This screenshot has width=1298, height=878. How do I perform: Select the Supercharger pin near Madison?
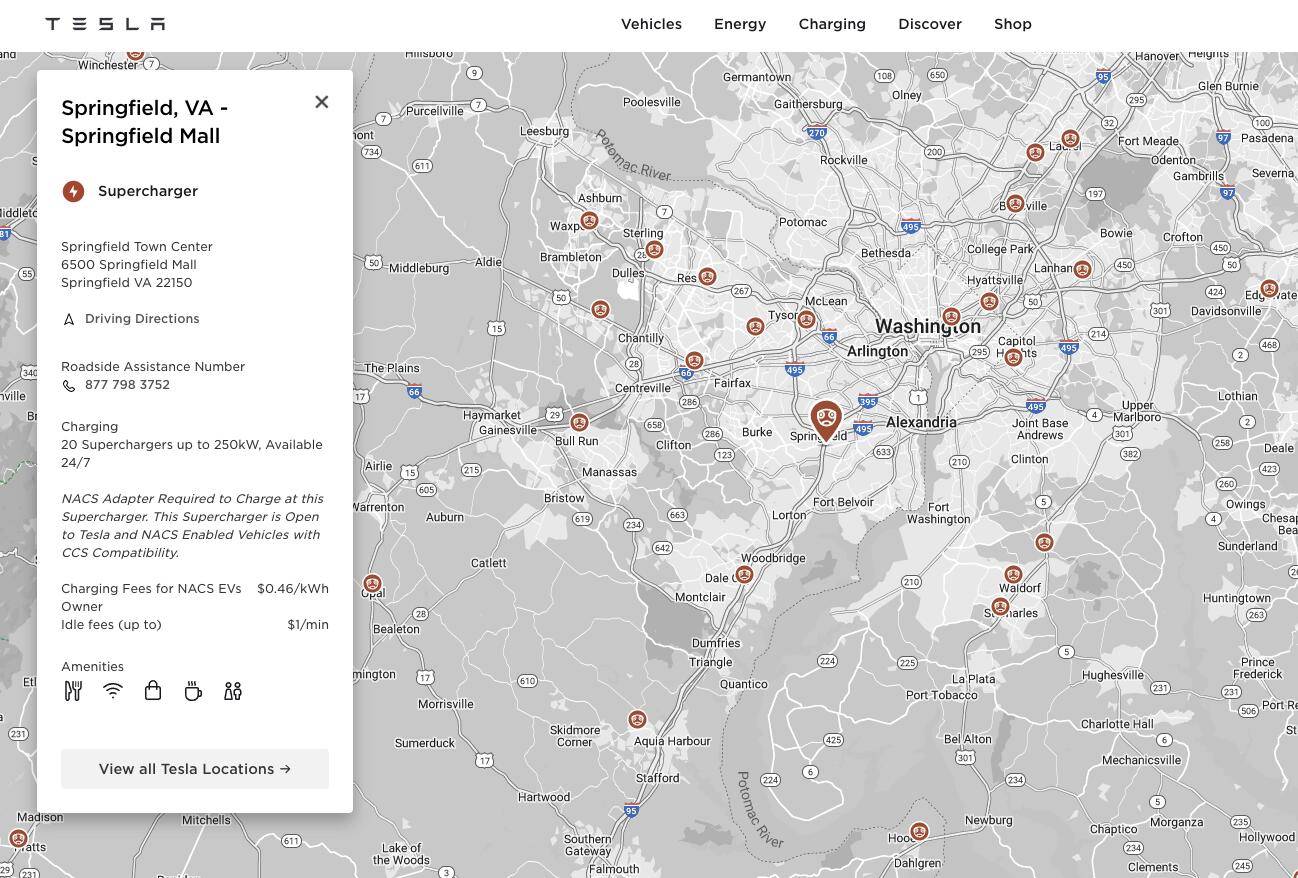pyautogui.click(x=18, y=839)
